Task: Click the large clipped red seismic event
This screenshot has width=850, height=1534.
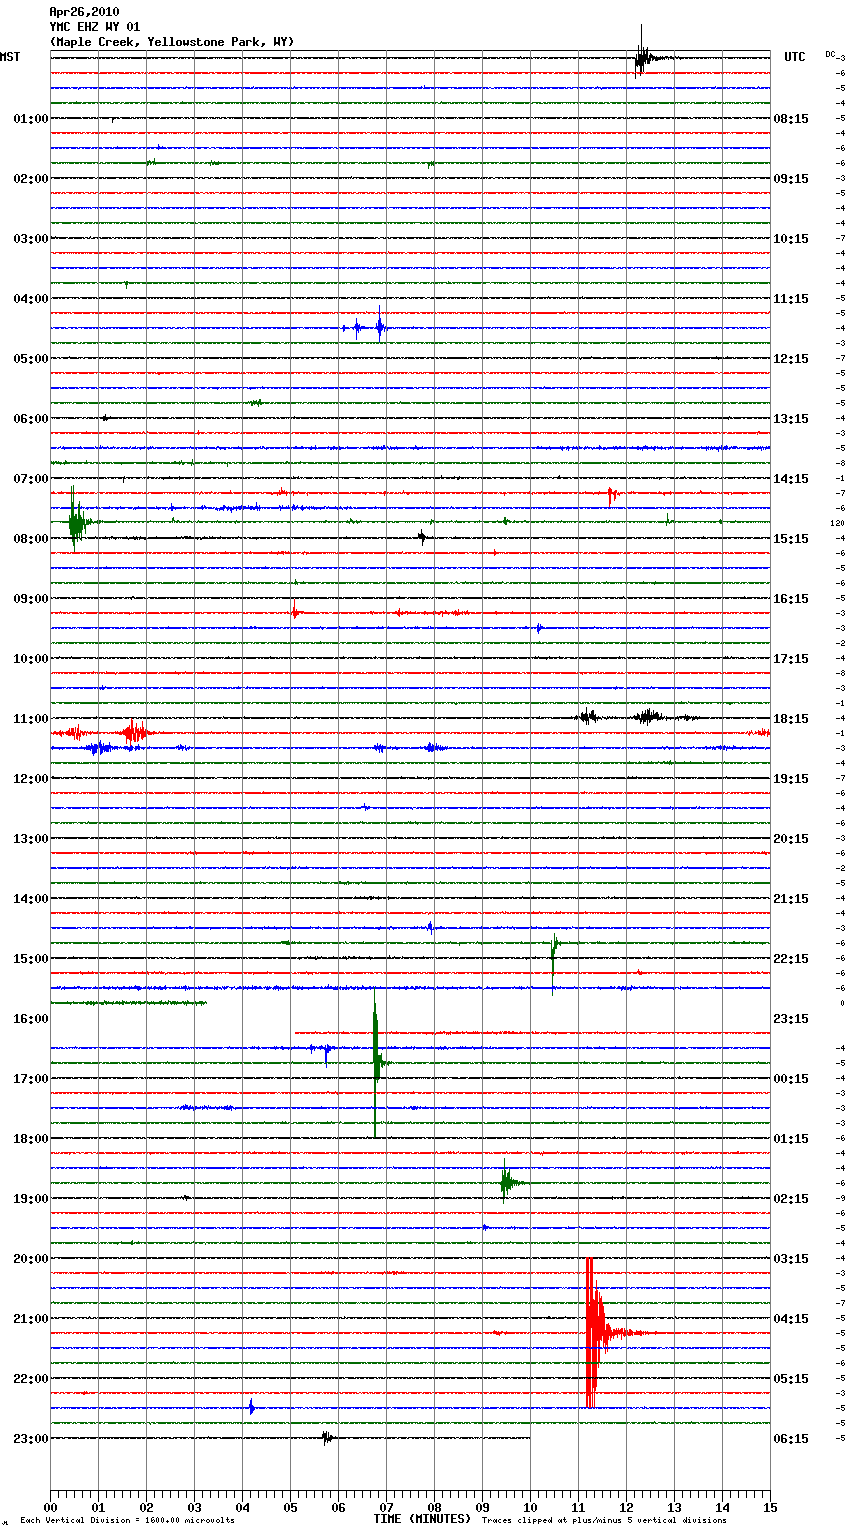Action: 597,1333
